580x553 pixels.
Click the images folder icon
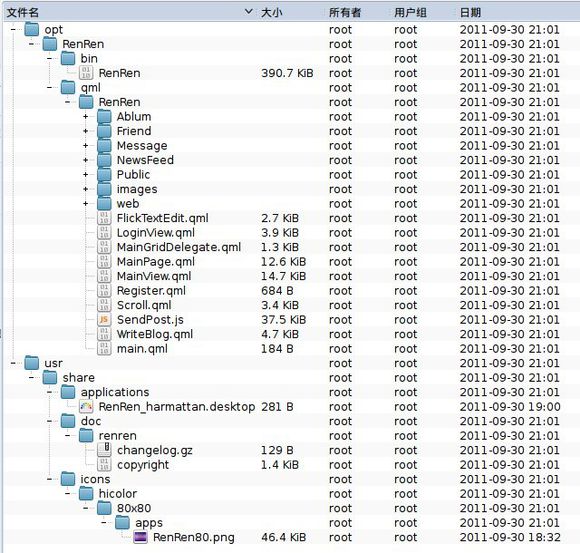(x=104, y=189)
